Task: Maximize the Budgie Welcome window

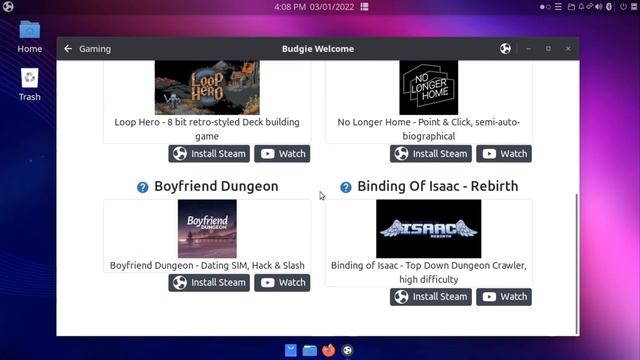Action: pos(548,49)
